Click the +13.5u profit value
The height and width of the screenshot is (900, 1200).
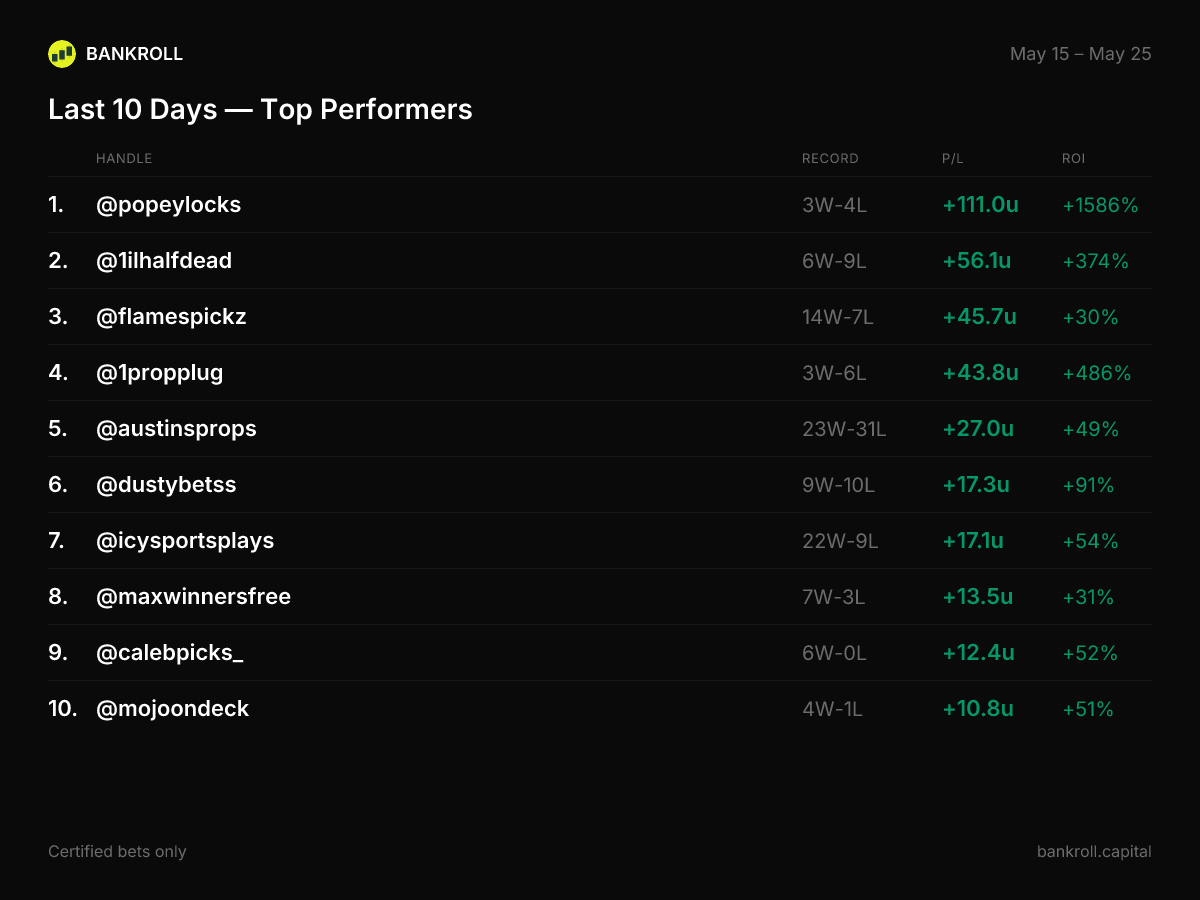(977, 597)
